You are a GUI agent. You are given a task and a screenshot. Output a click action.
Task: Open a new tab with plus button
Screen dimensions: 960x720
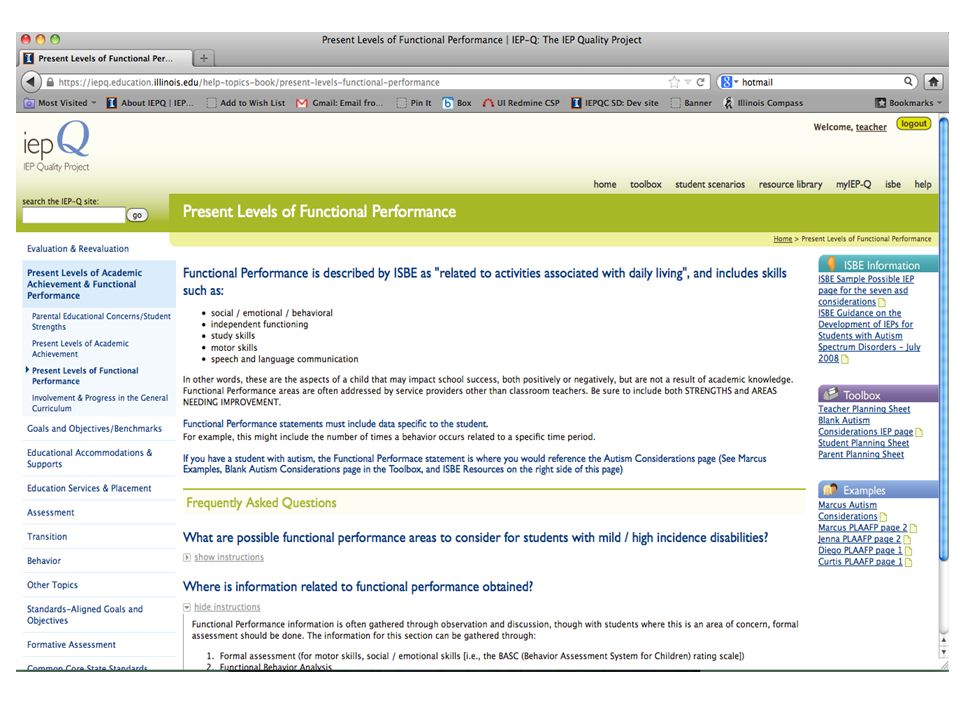click(x=204, y=58)
